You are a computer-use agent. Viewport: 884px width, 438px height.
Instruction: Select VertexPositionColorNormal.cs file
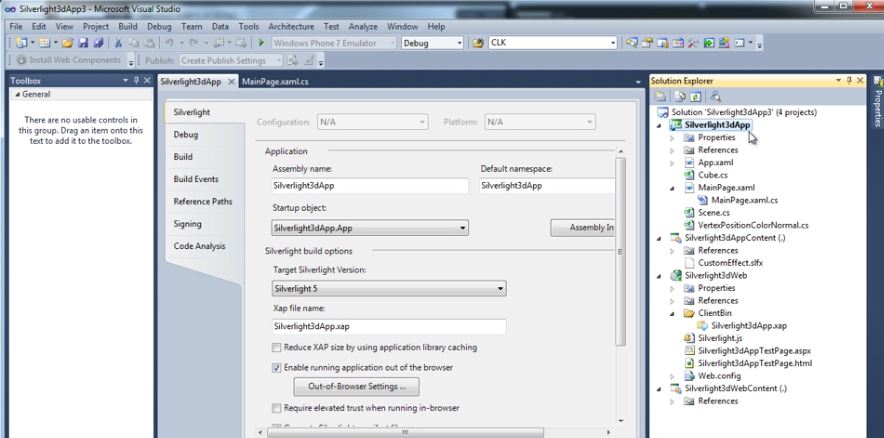753,225
